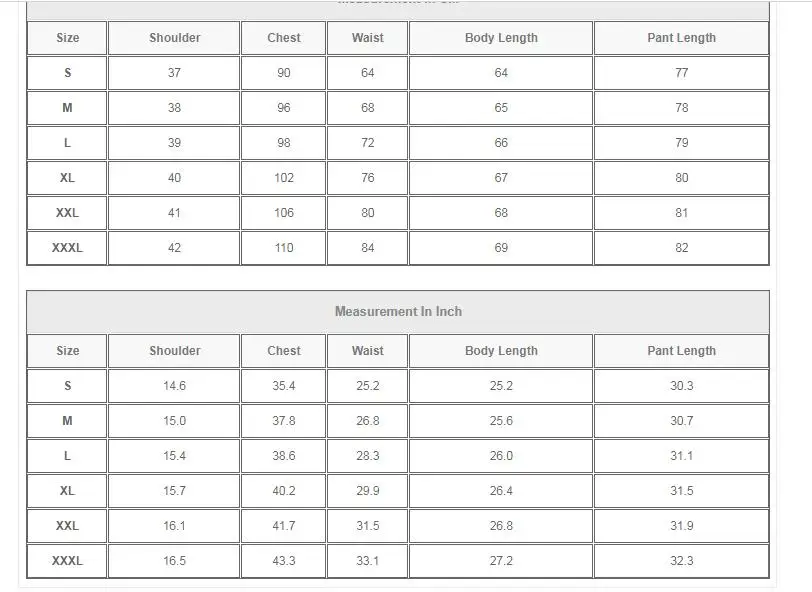Select the Chest header in cm table
The width and height of the screenshot is (812, 592).
[284, 38]
